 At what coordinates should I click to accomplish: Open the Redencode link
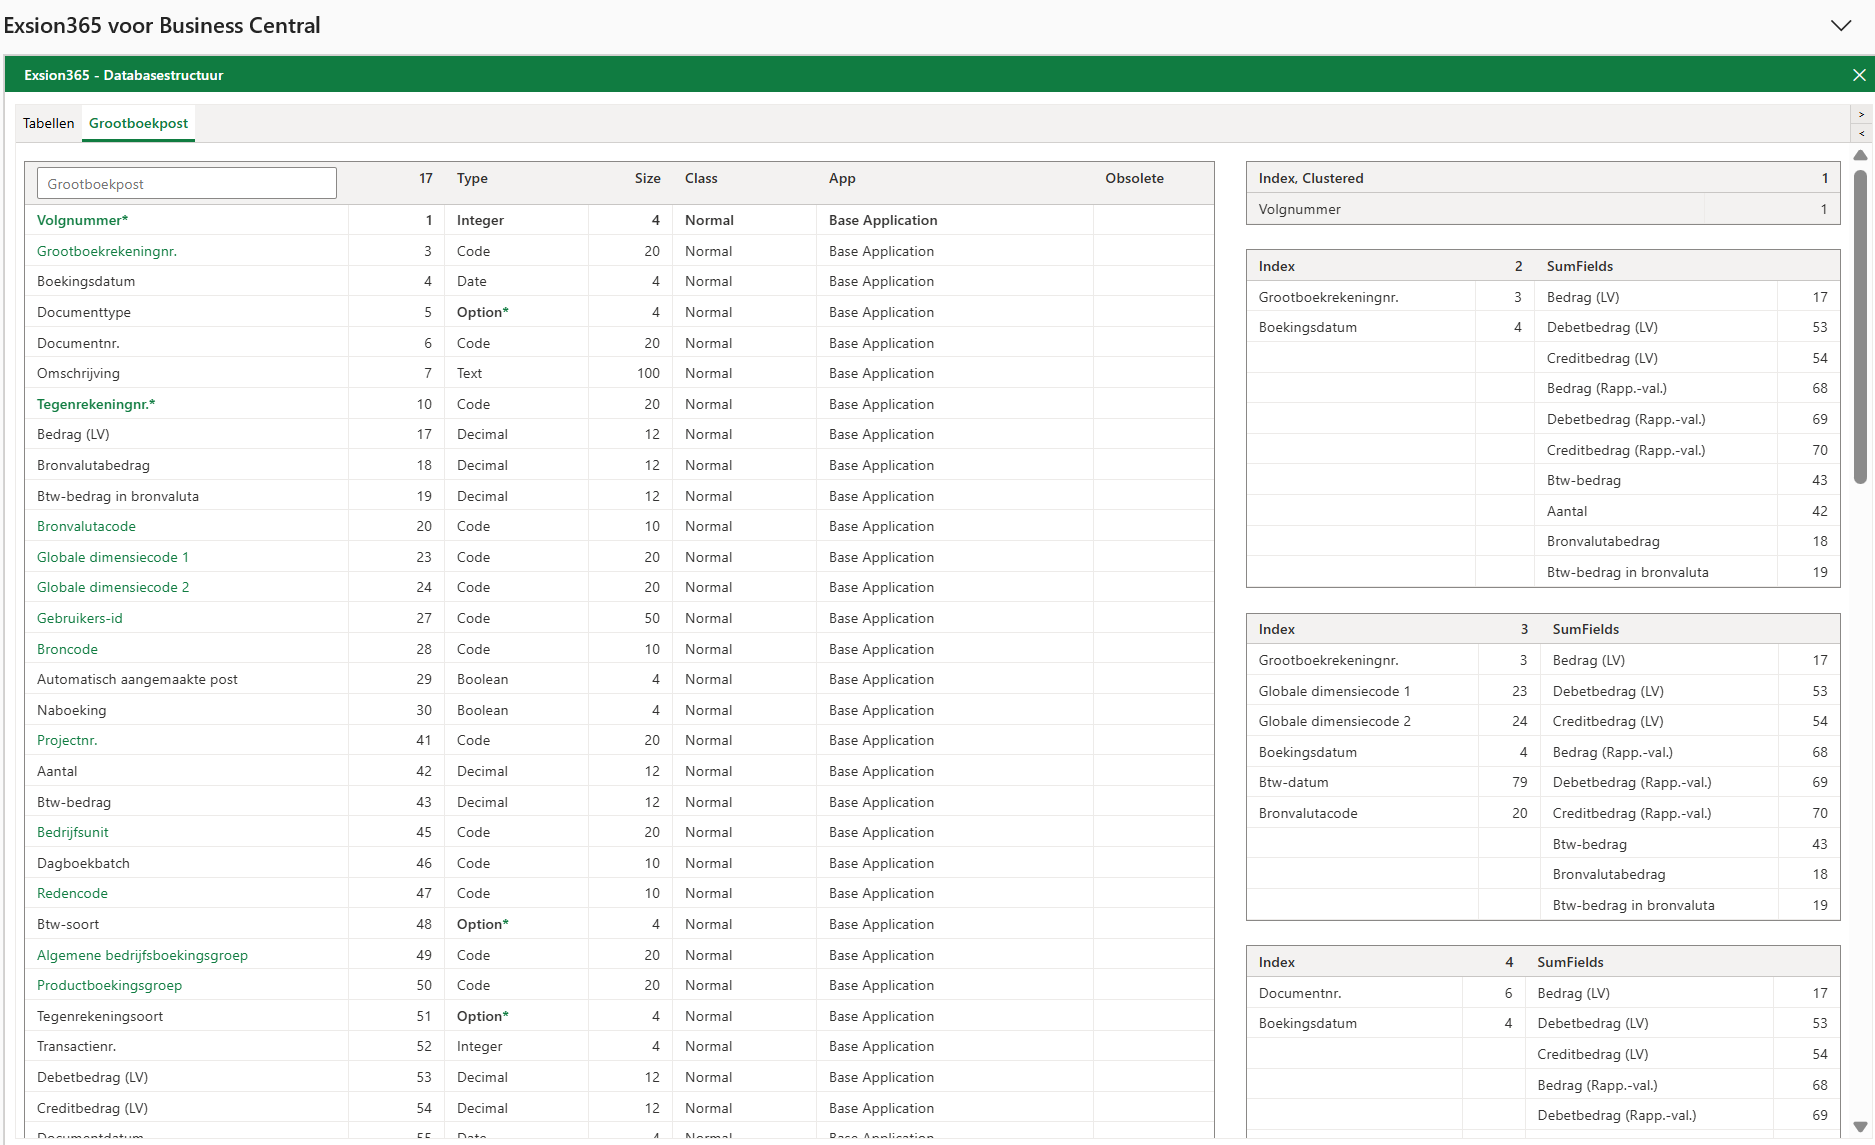coord(72,893)
